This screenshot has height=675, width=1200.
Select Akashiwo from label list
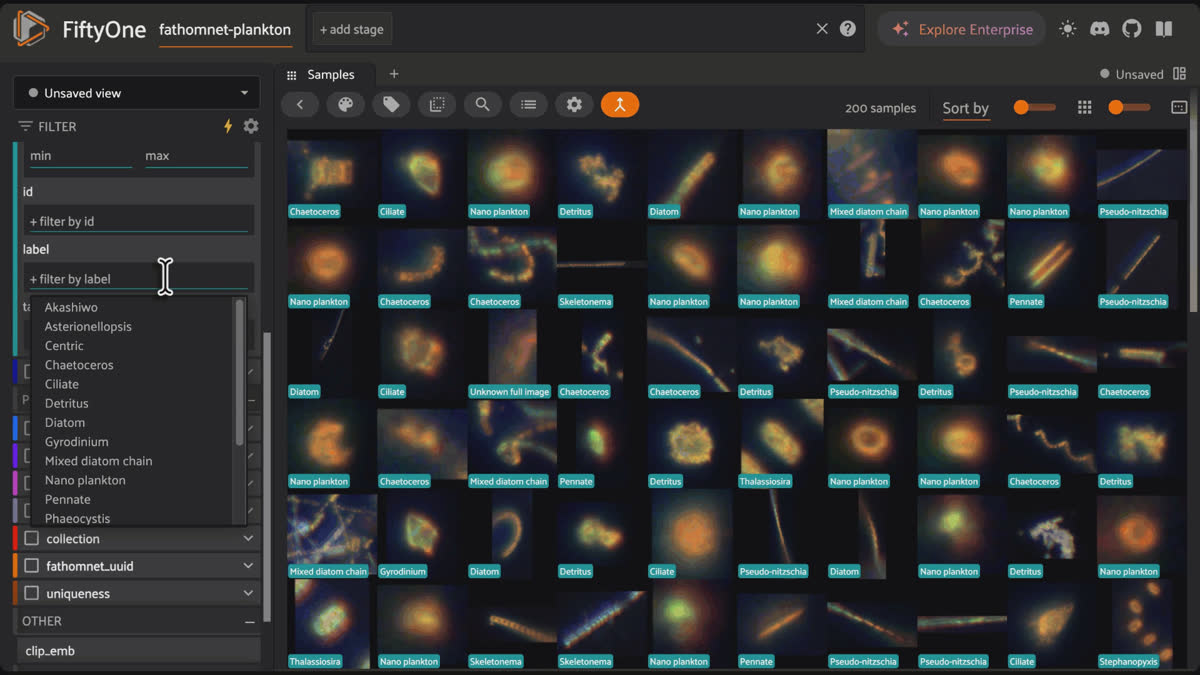click(71, 307)
